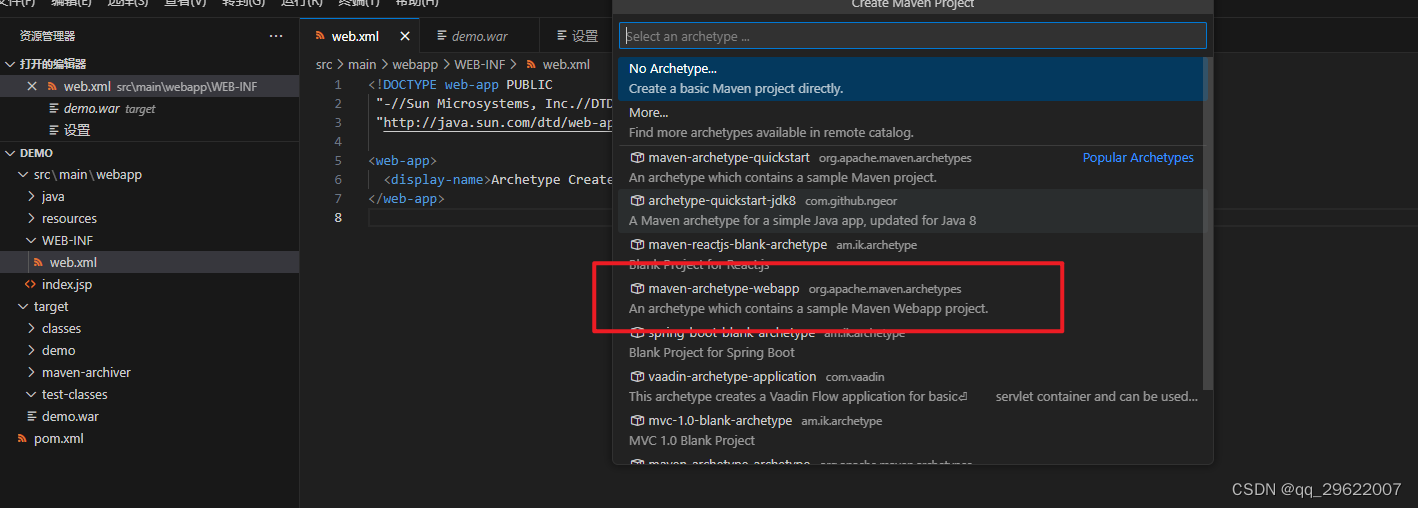Click the src breadcrumb segment
This screenshot has width=1418, height=508.
pos(324,65)
